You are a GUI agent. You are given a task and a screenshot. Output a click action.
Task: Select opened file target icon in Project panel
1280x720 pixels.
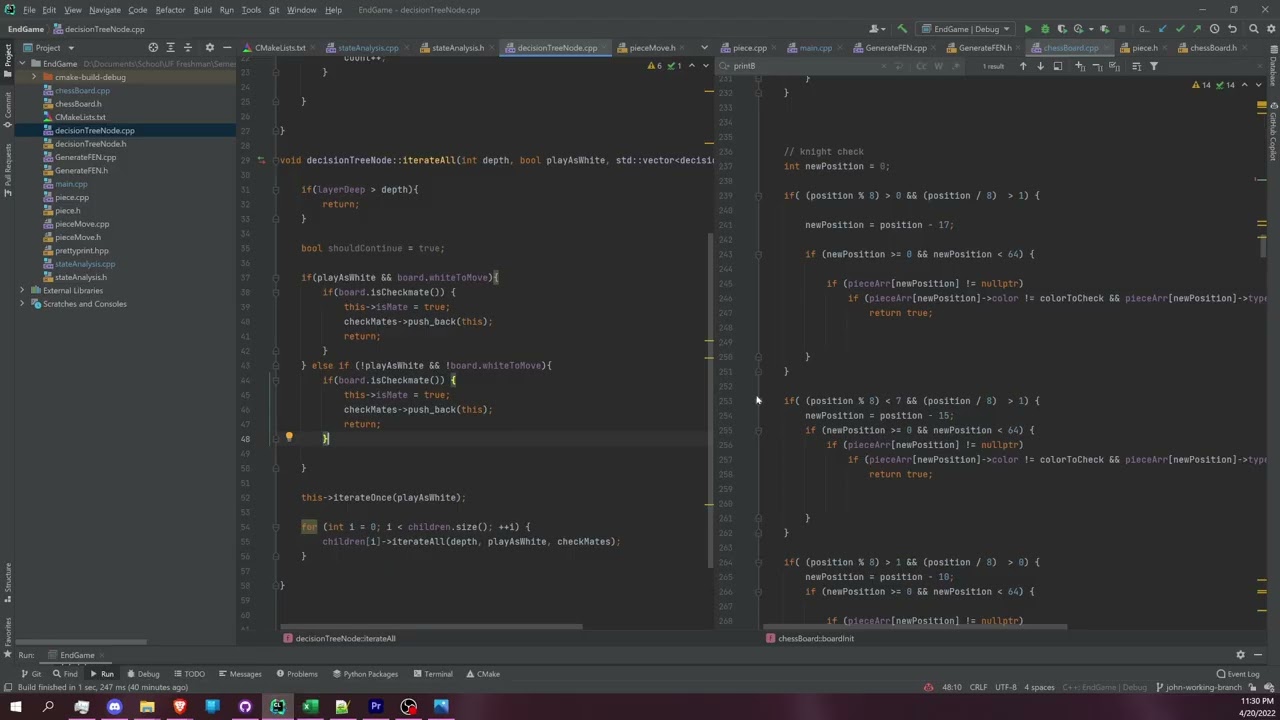[x=153, y=48]
